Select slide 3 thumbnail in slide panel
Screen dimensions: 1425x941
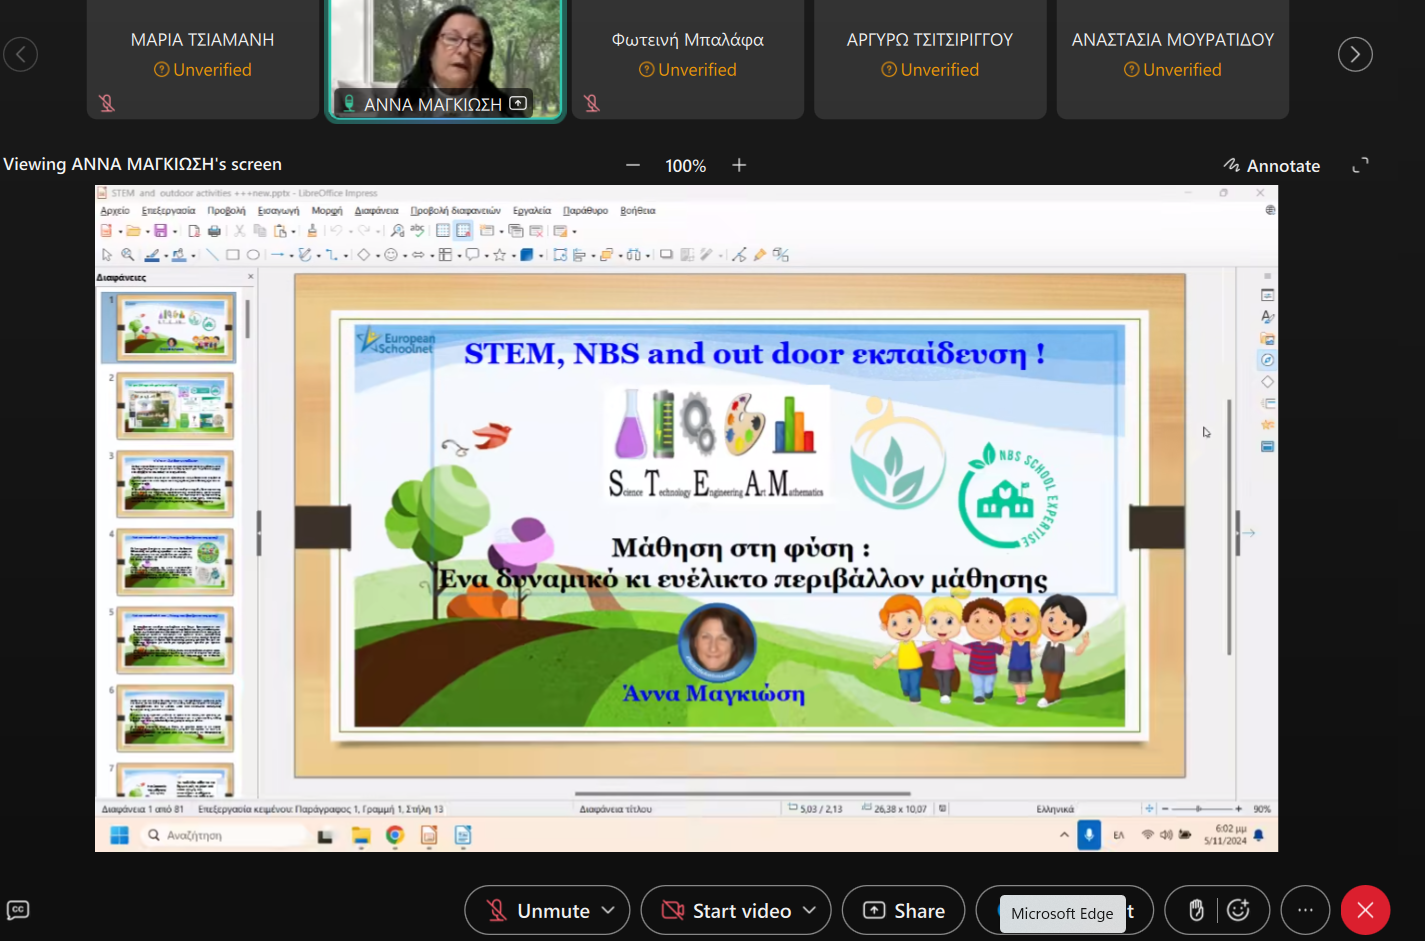pyautogui.click(x=175, y=484)
